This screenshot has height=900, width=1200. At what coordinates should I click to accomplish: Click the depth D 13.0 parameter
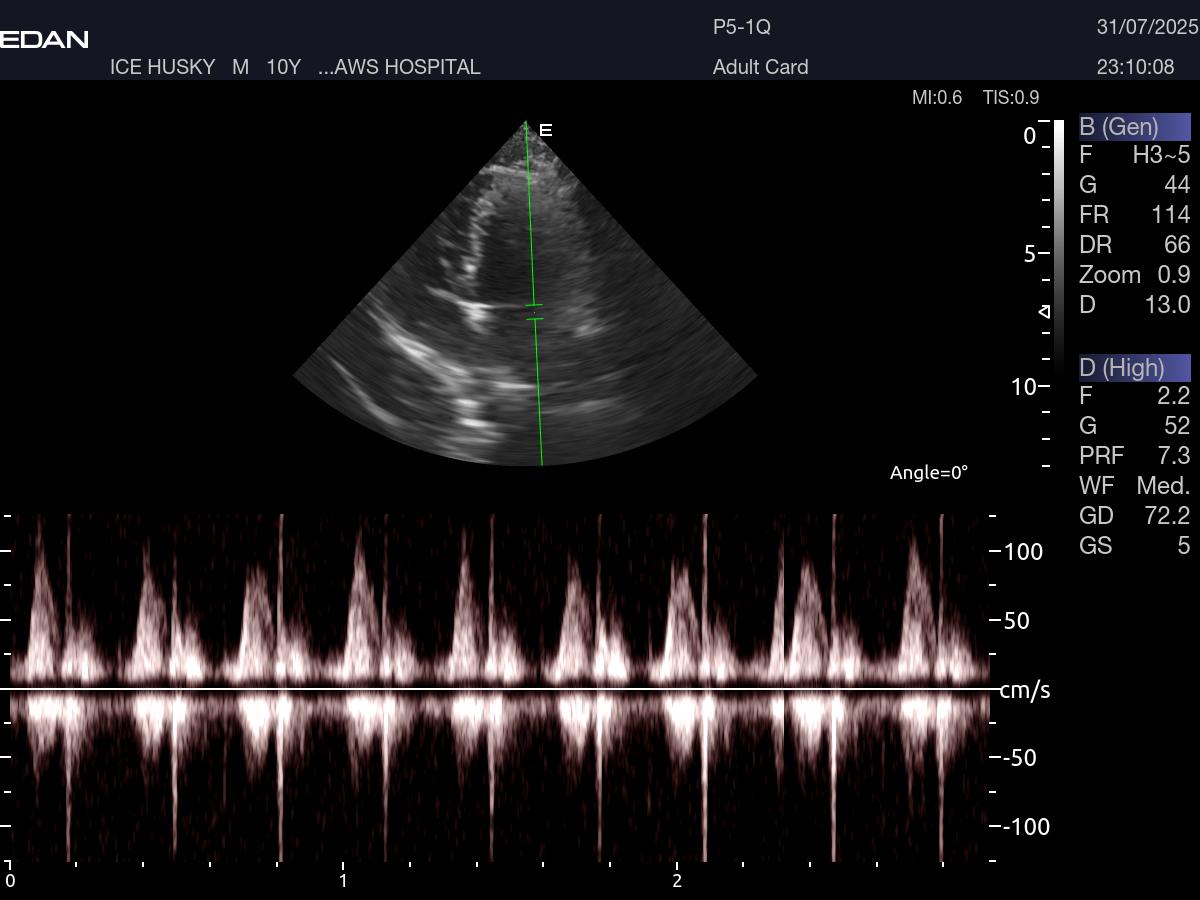[x=1134, y=305]
